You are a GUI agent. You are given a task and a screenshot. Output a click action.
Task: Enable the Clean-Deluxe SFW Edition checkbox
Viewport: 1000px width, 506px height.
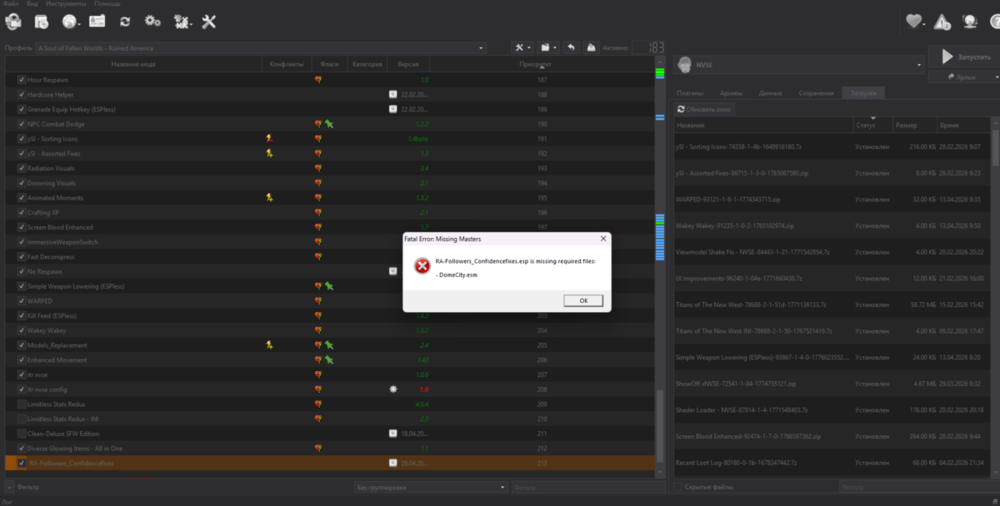pos(22,434)
